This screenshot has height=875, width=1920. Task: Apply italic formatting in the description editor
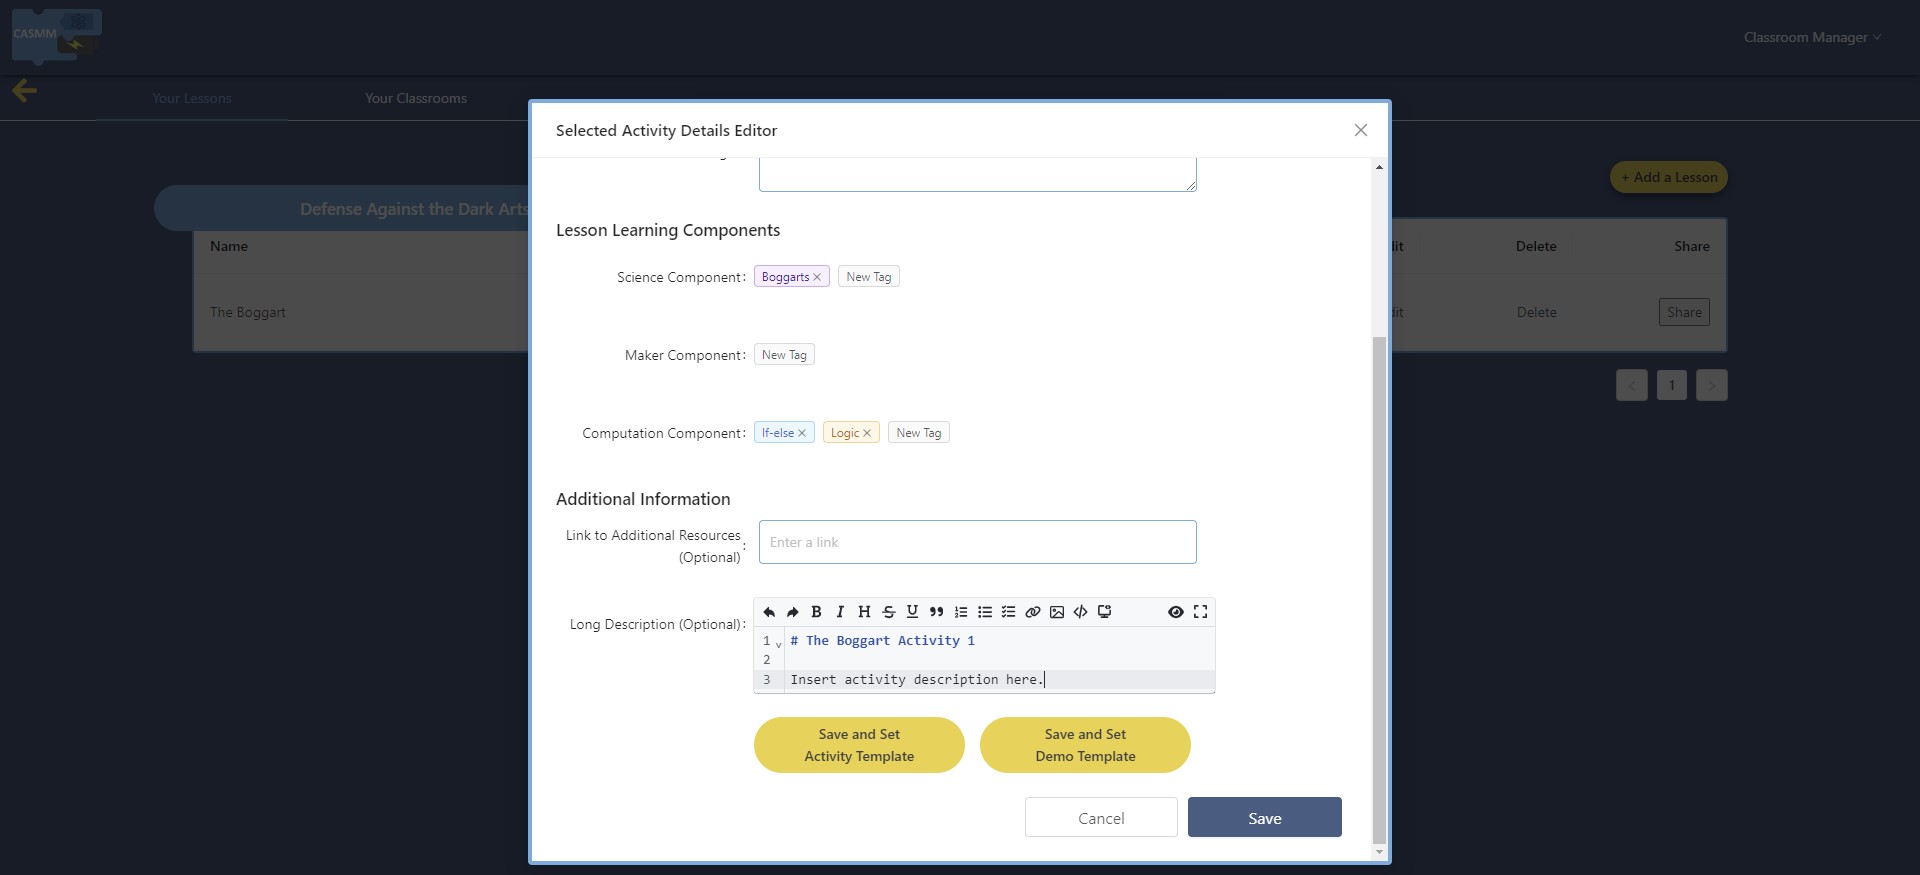(840, 612)
